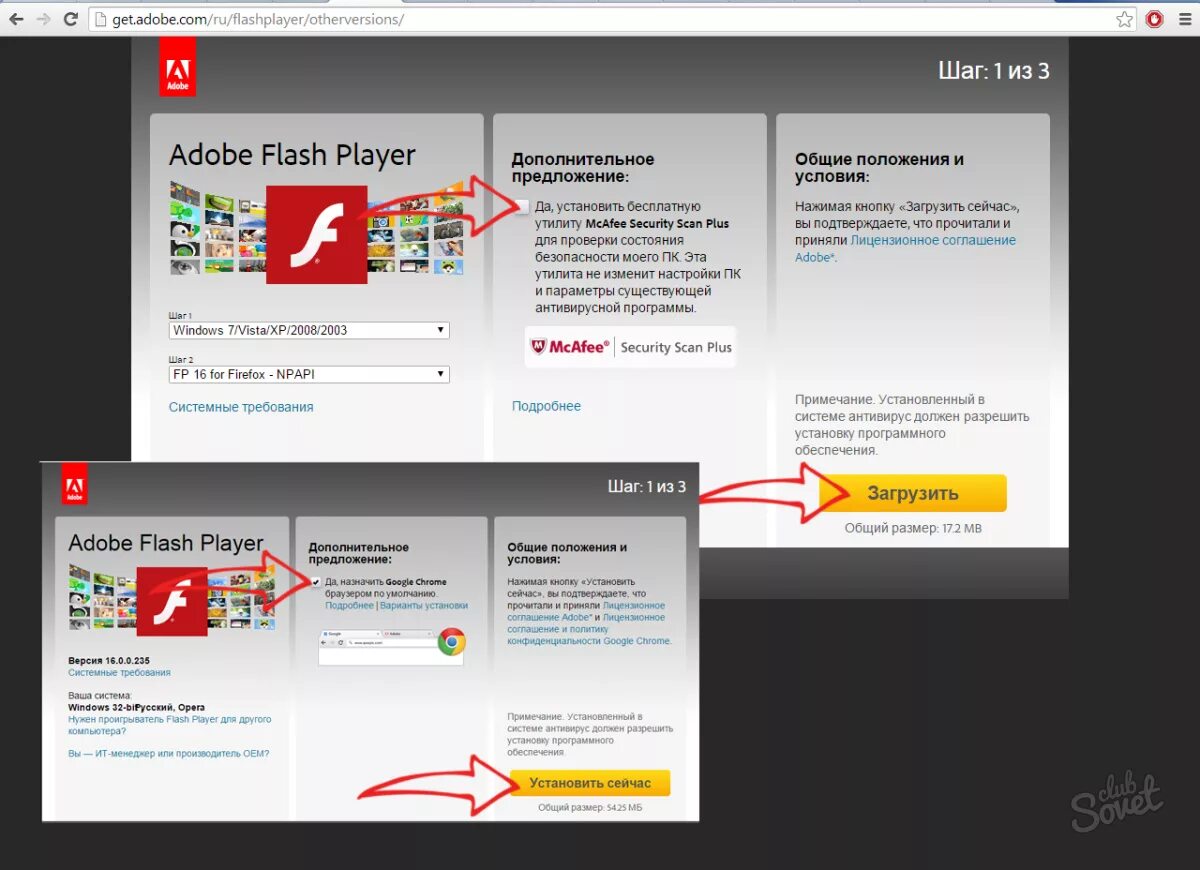Screen dimensions: 1200x870
Task: Open the Windows 7/Vista/XP operating system dropdown
Action: (x=309, y=330)
